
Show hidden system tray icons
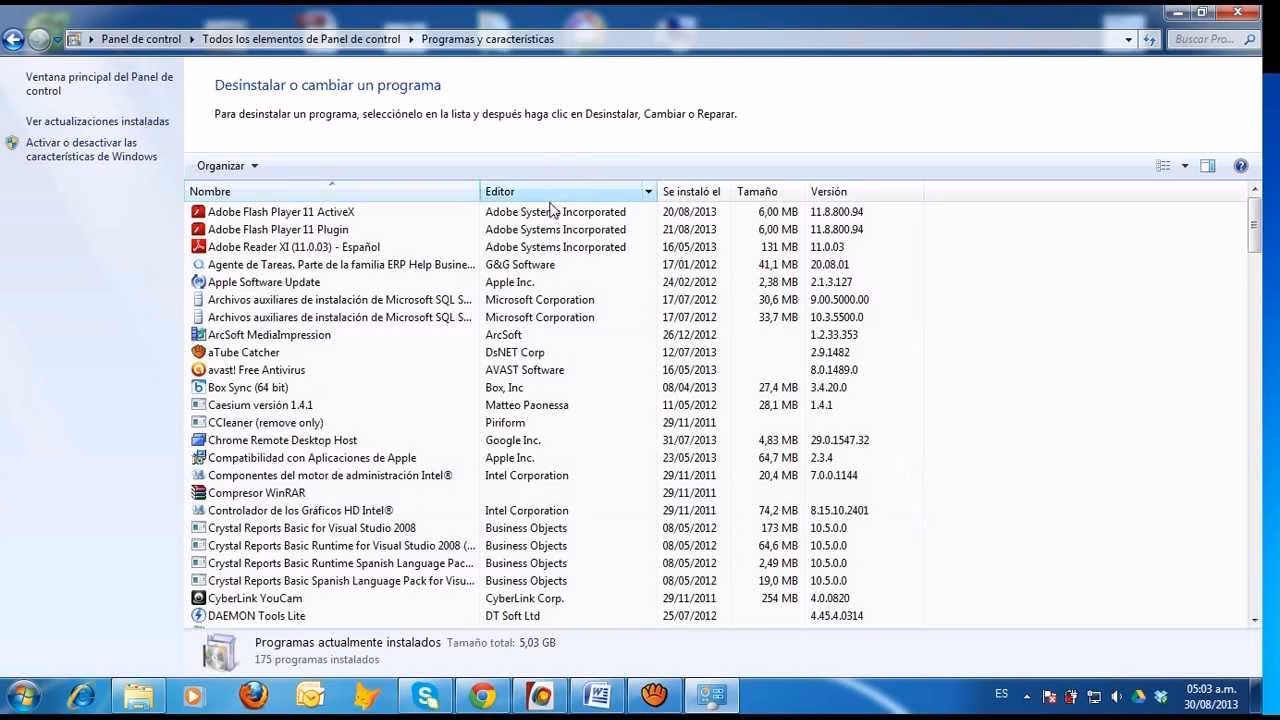click(1029, 697)
